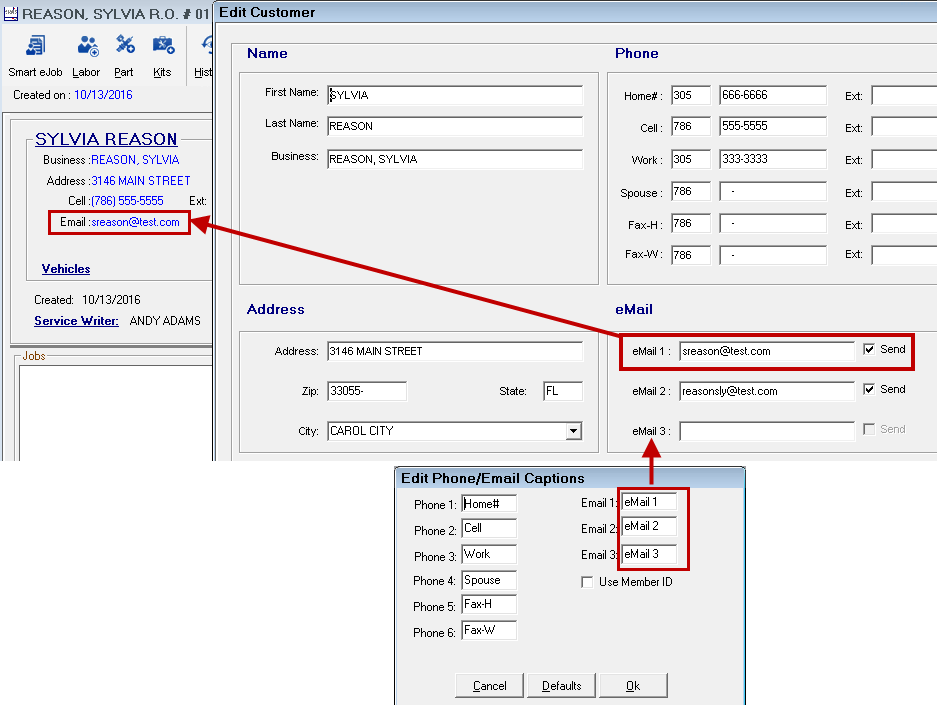Click the Home# extension field
This screenshot has height=705, width=937.
point(901,95)
